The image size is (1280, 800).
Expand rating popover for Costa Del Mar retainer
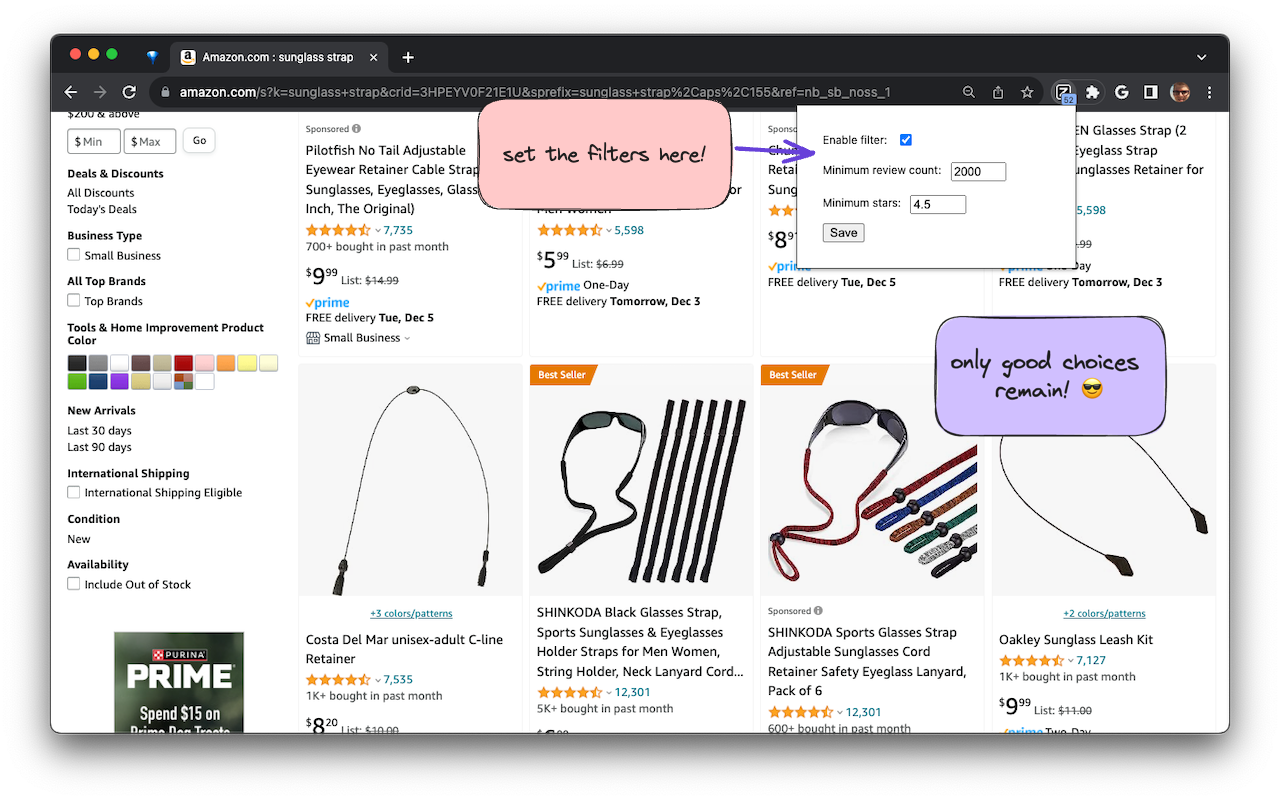(378, 680)
